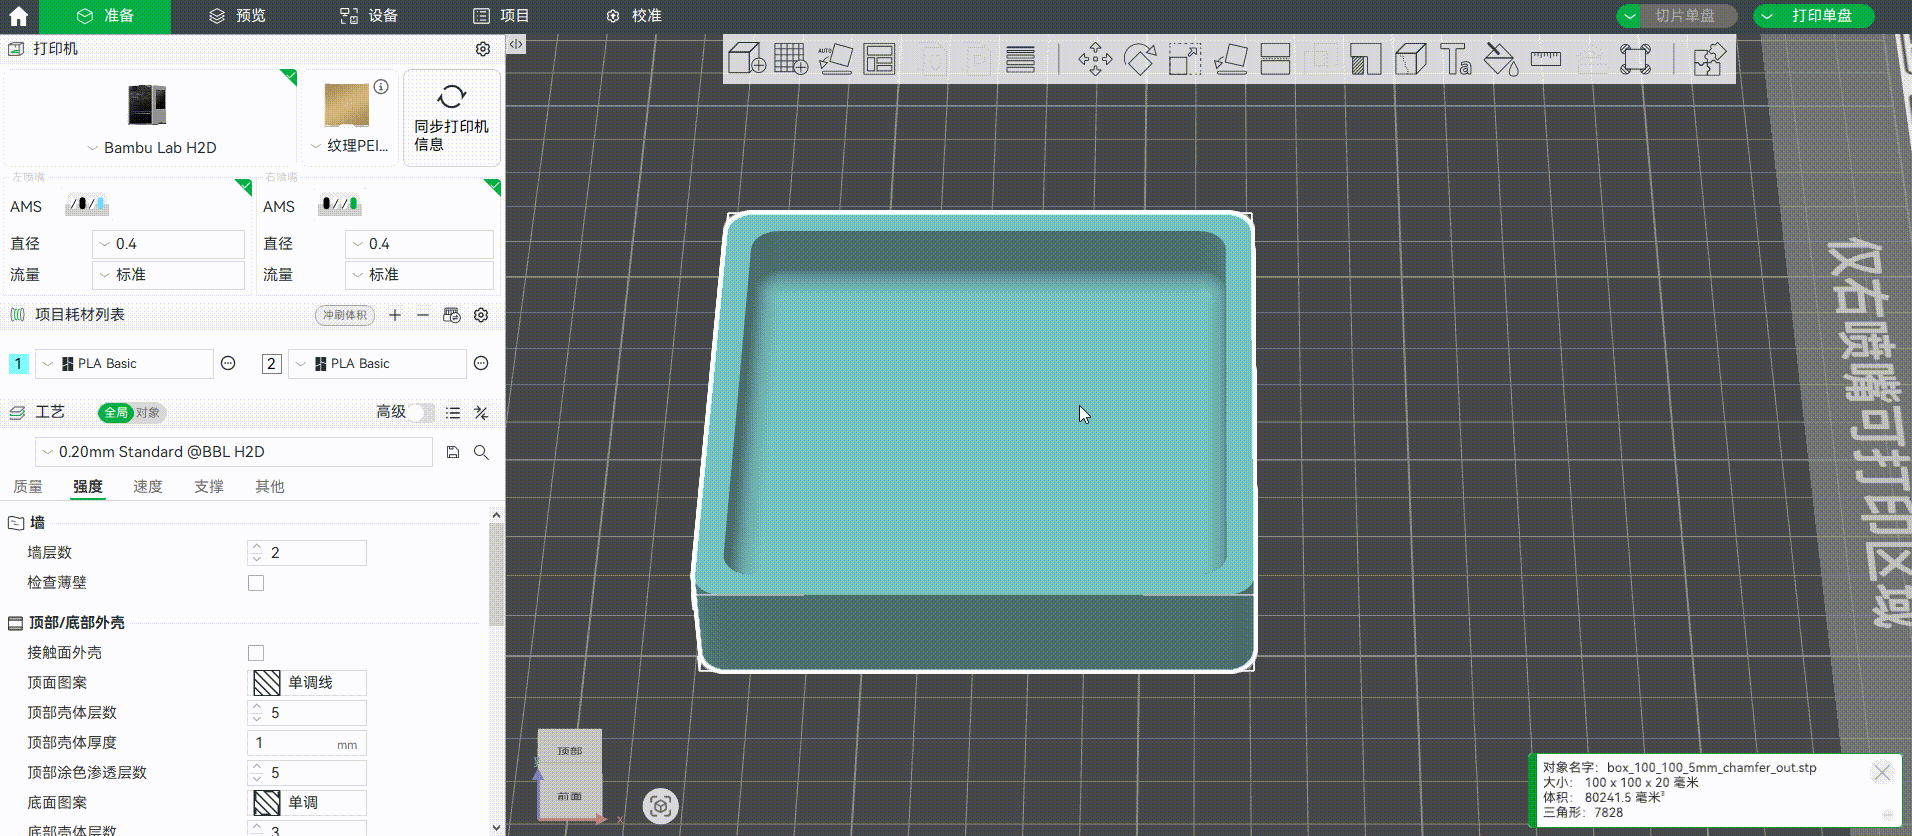Open filament 2 PLA Basic dropdown

(377, 364)
